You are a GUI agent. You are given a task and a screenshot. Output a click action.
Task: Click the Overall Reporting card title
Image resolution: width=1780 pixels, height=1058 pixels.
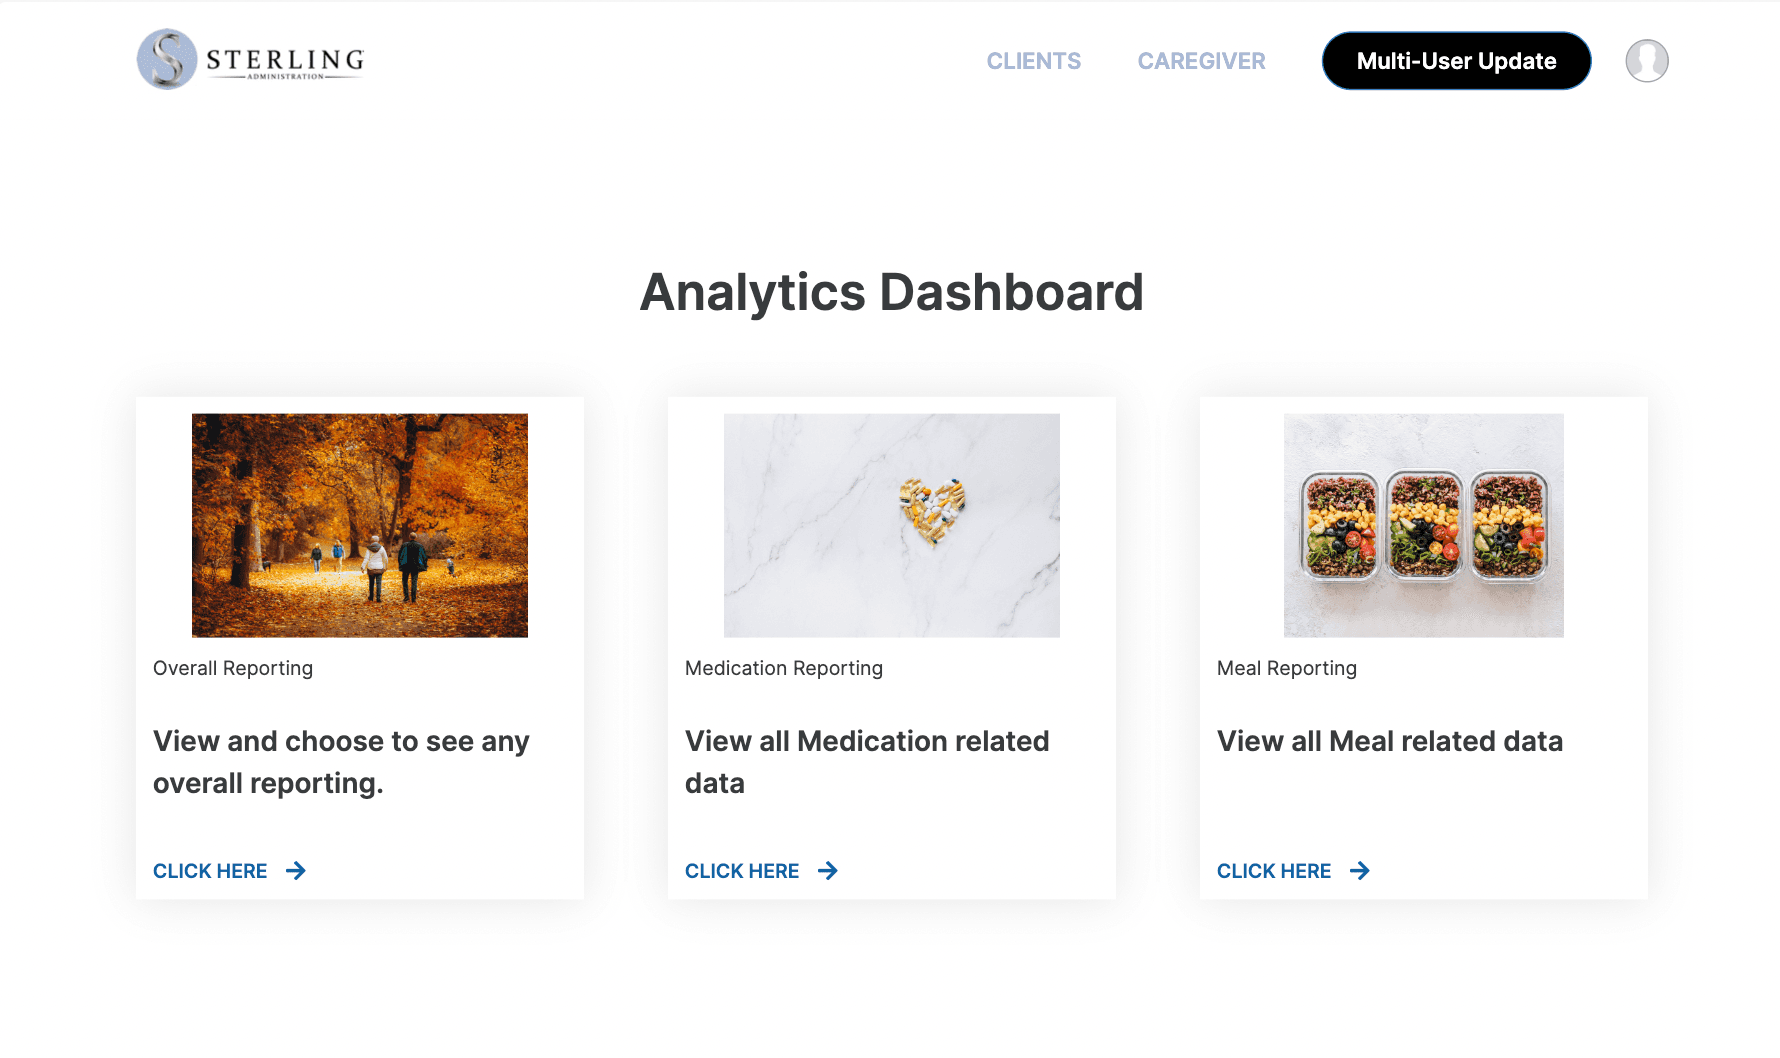click(232, 668)
